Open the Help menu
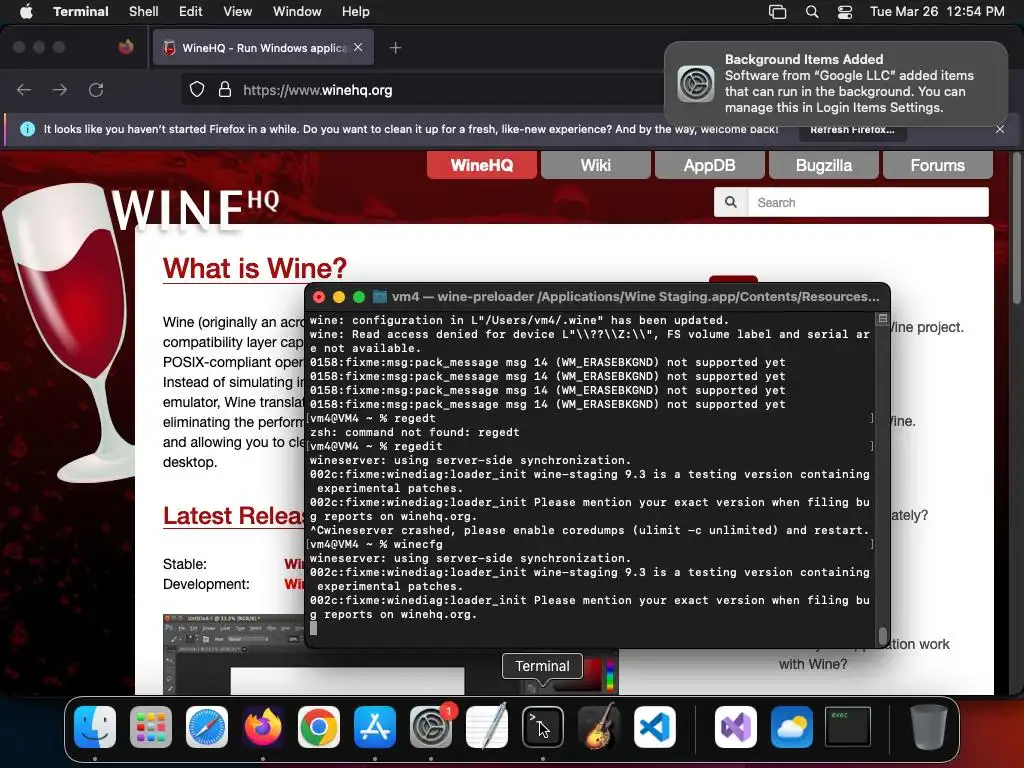The image size is (1024, 768). pos(355,12)
